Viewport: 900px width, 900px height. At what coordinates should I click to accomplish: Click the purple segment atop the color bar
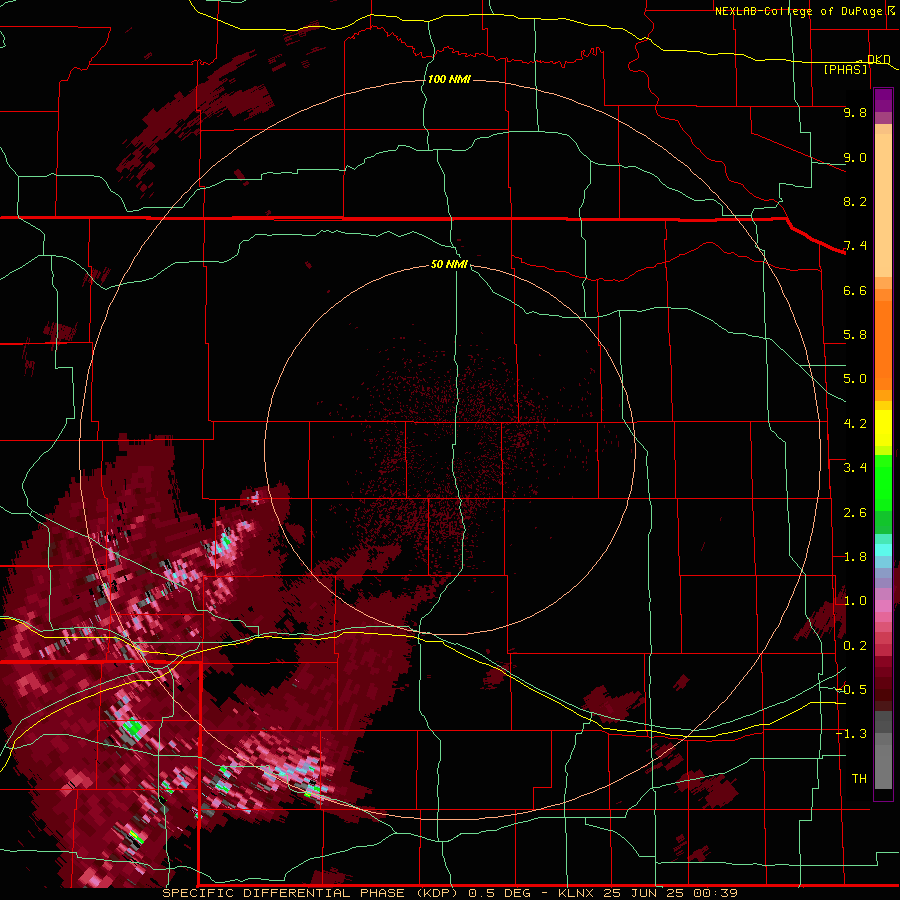883,100
